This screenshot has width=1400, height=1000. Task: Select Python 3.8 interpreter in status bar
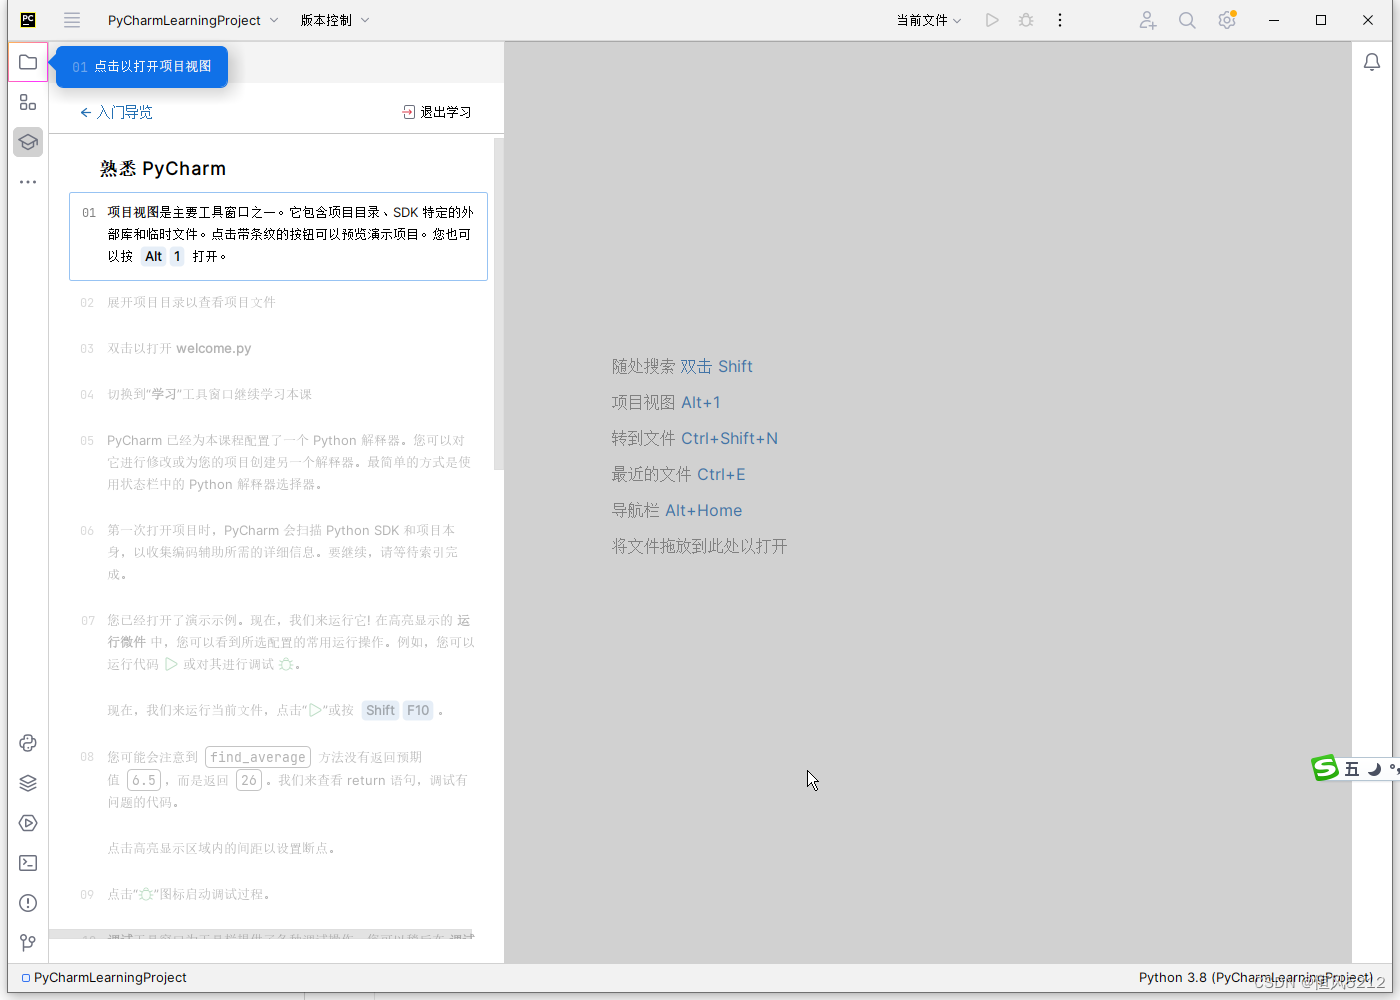(1254, 977)
